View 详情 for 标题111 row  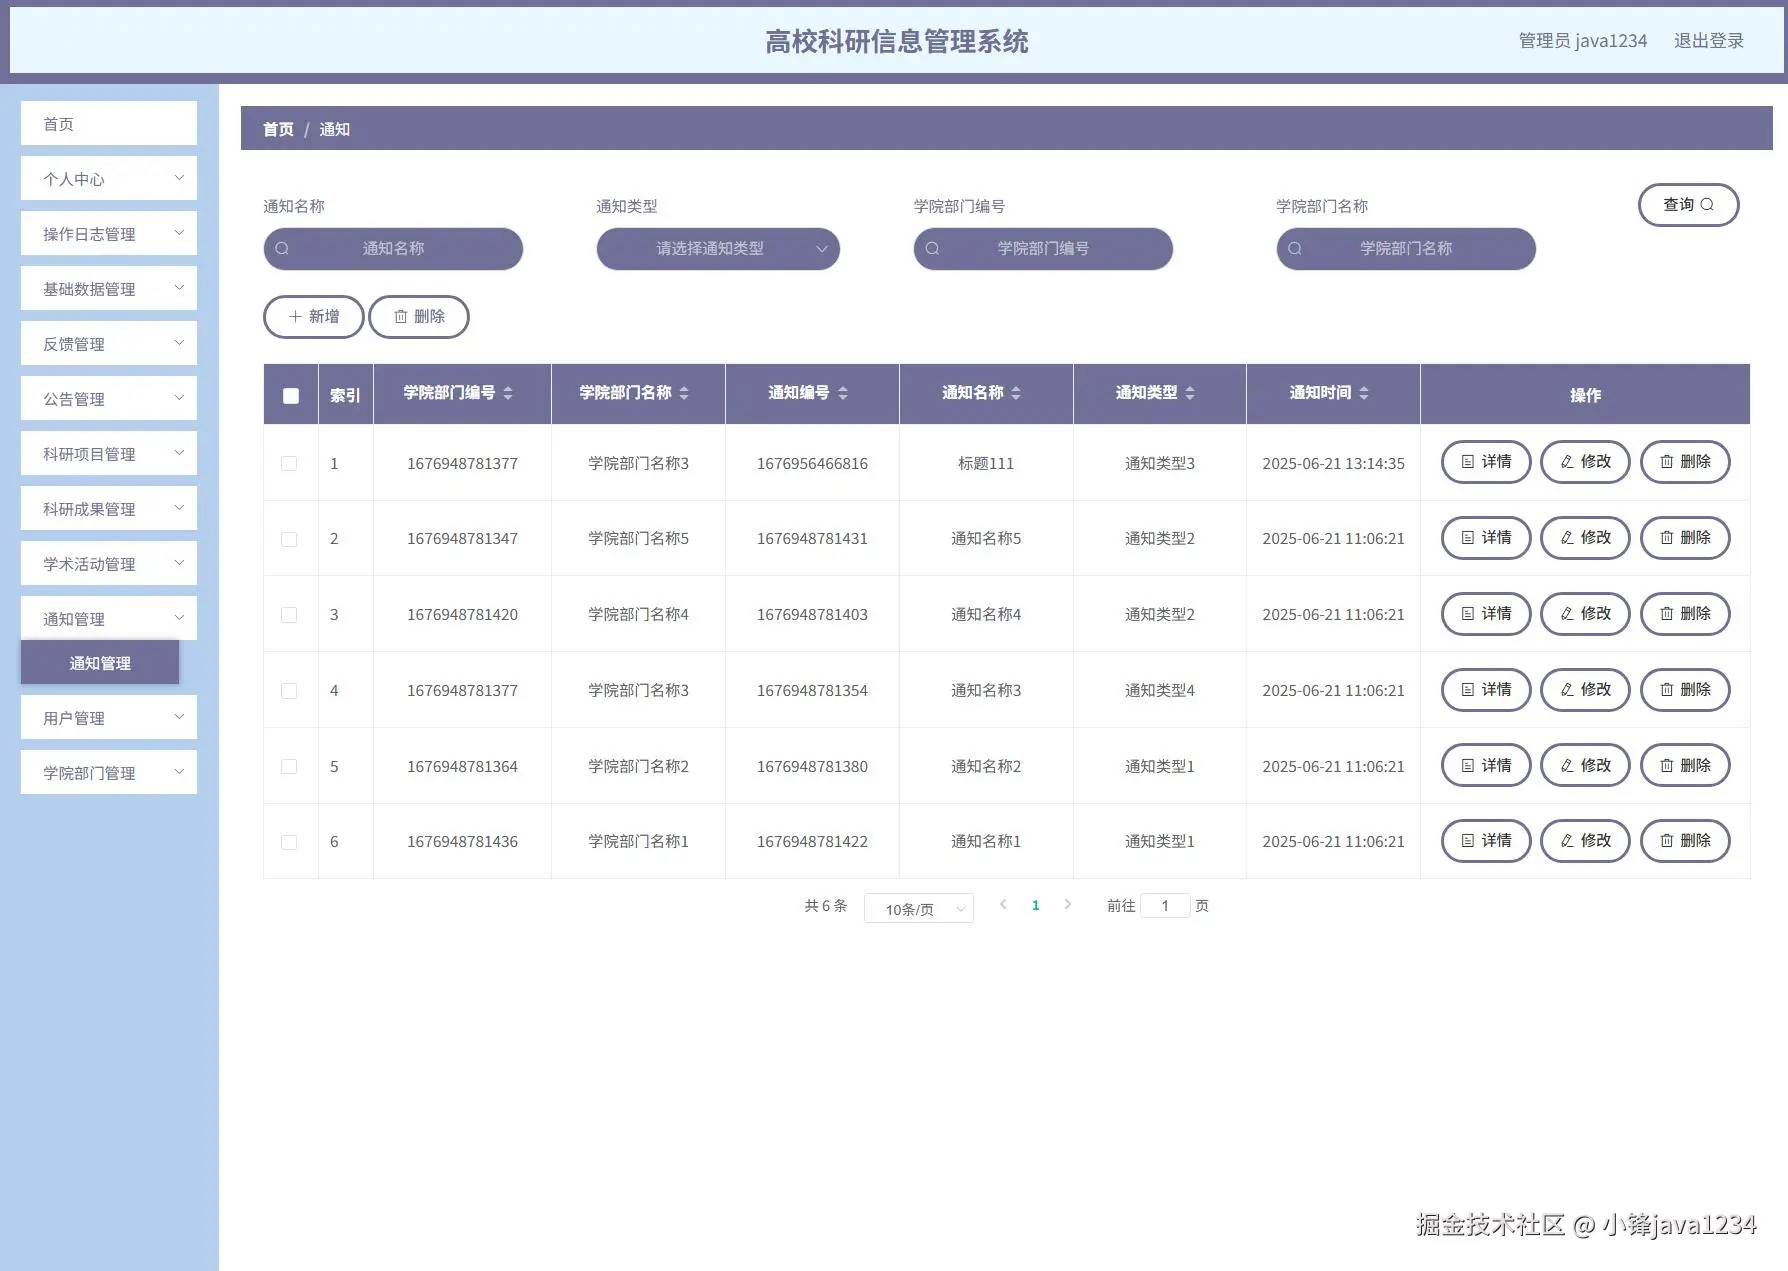tap(1486, 462)
